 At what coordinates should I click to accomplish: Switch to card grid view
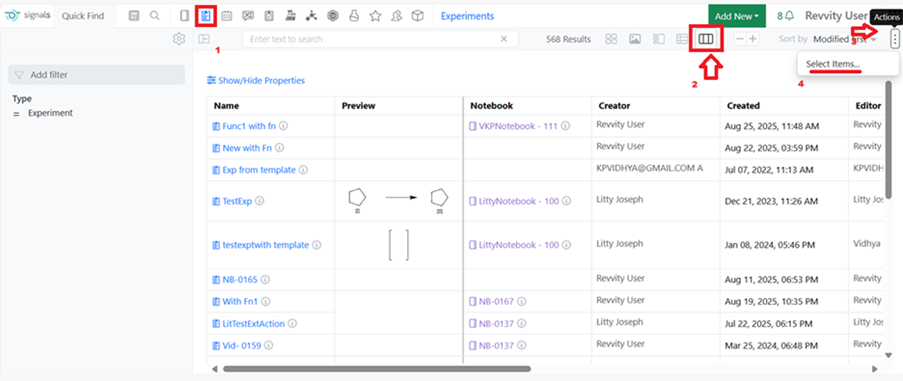(612, 39)
